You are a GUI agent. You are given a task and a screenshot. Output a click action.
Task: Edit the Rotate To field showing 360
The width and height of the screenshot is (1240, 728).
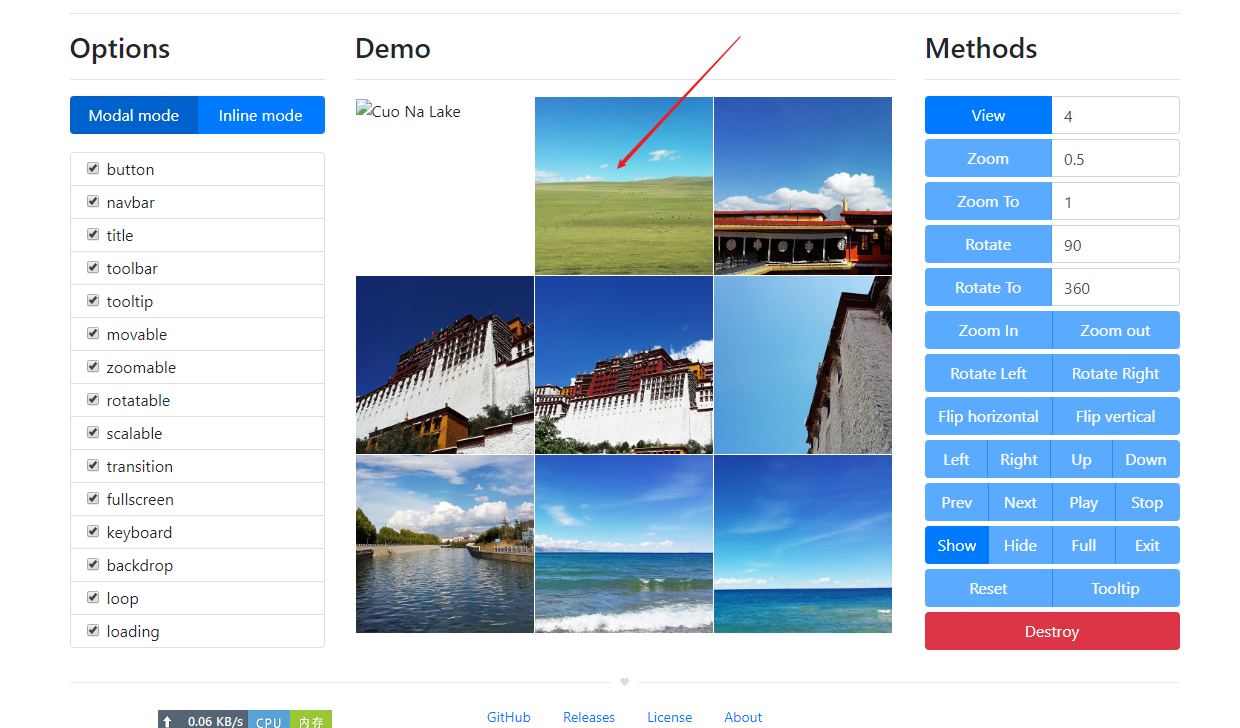[x=1116, y=287]
